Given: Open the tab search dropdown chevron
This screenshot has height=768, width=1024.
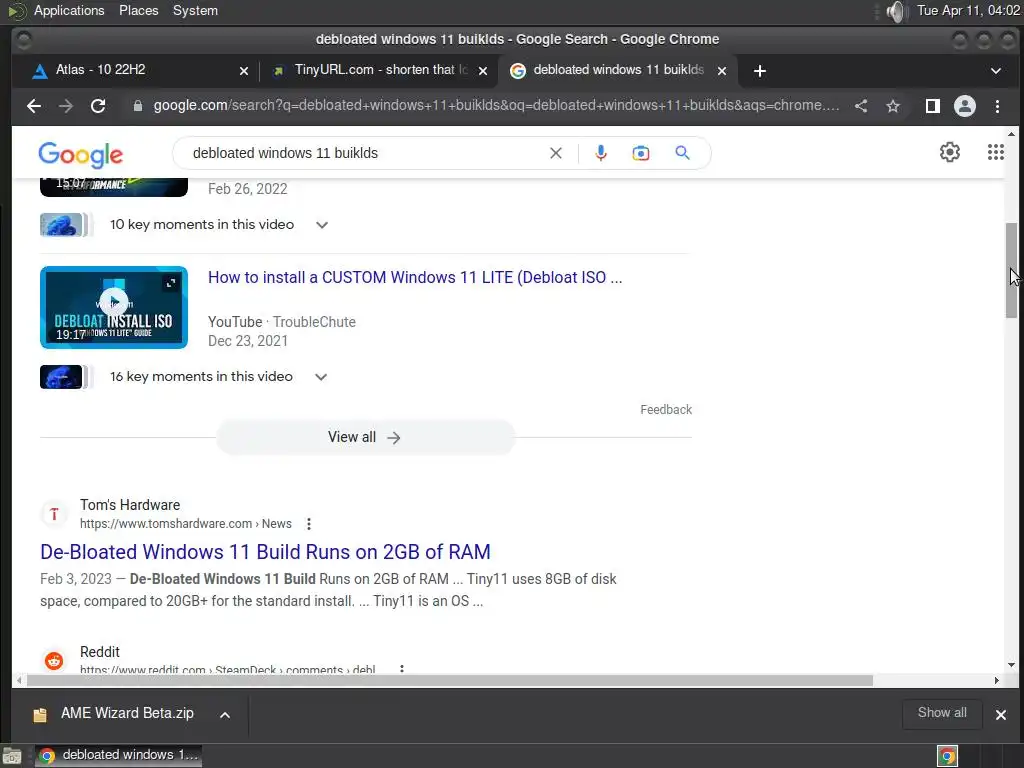Looking at the screenshot, I should (x=995, y=71).
